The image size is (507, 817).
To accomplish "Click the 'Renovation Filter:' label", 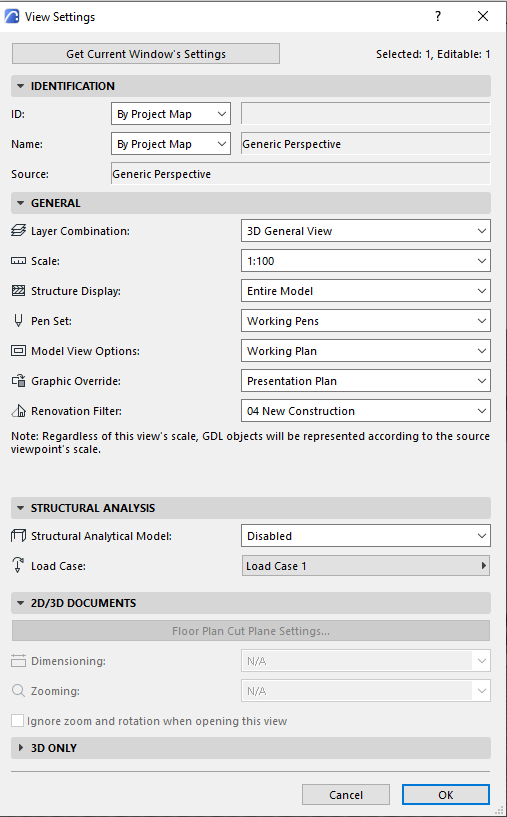I will coord(76,411).
